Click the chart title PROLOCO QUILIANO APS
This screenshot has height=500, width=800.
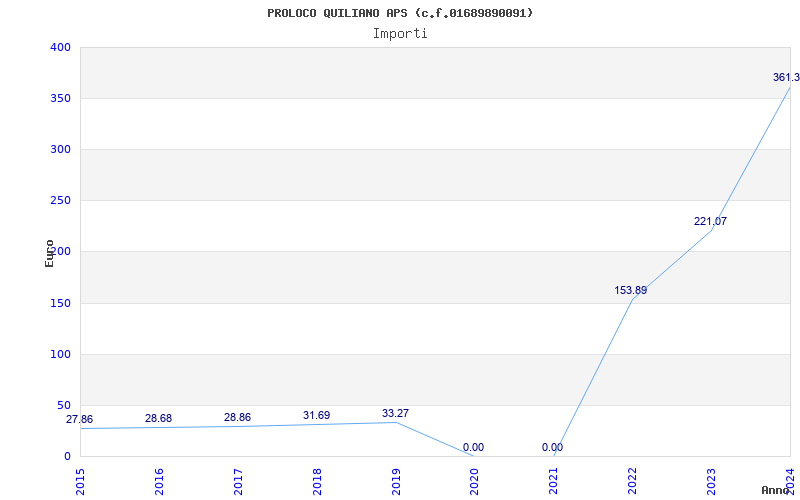click(399, 13)
